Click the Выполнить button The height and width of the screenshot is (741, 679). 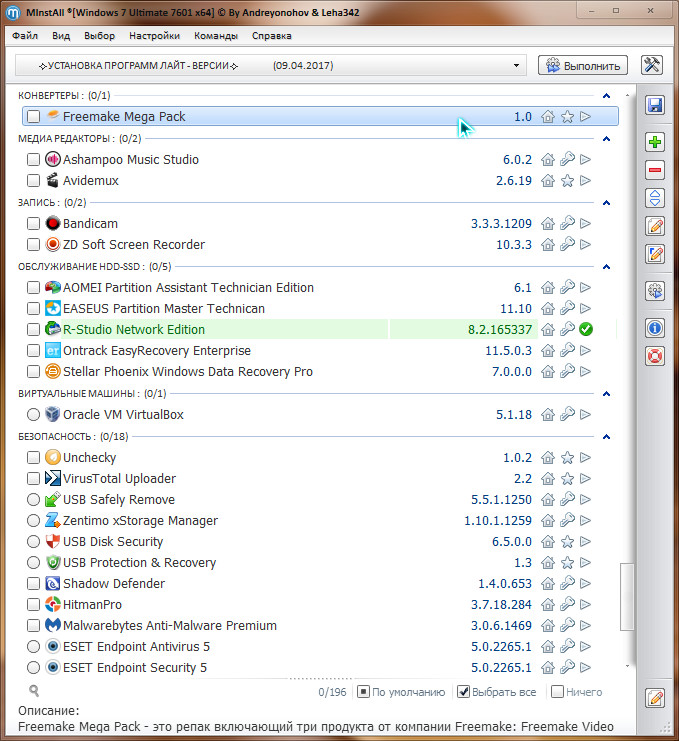click(583, 65)
